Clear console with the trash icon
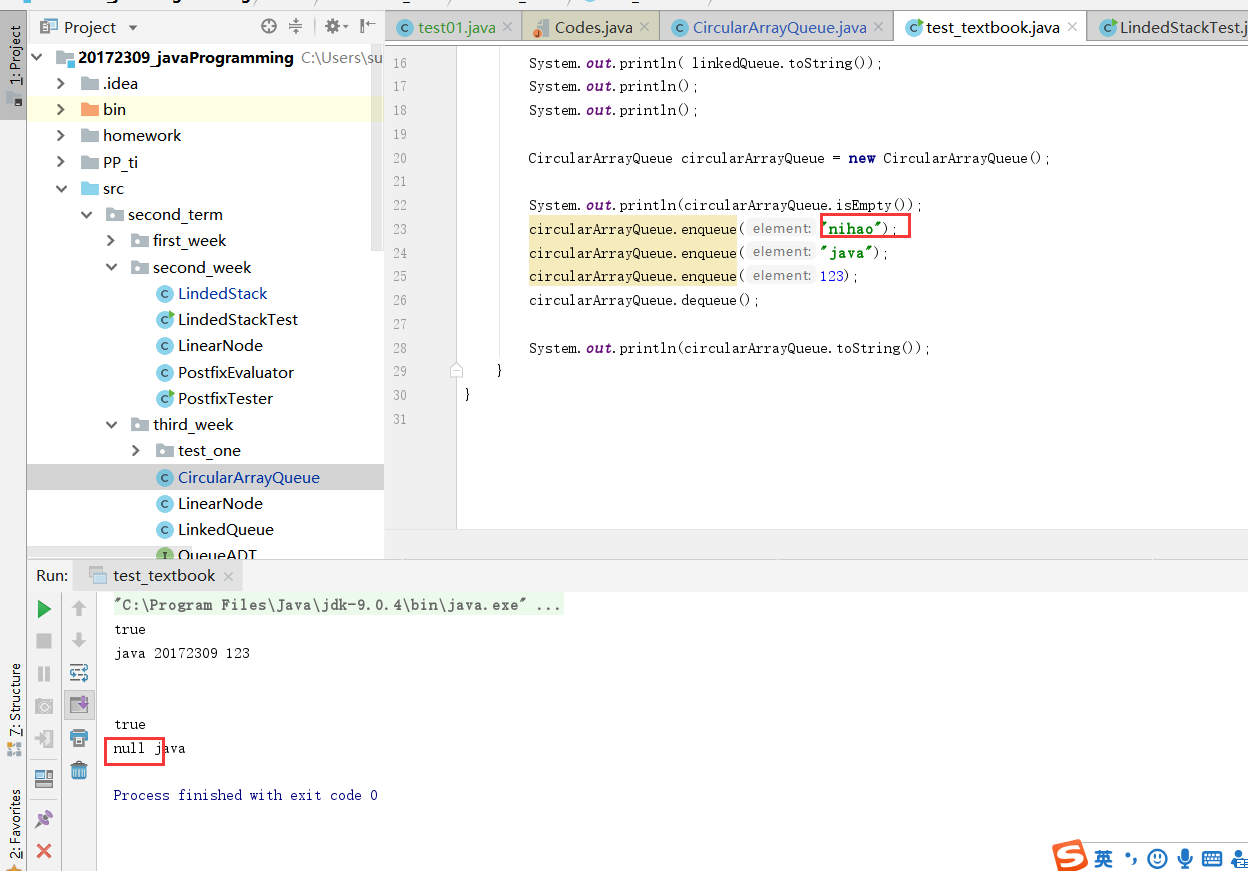 click(x=79, y=770)
